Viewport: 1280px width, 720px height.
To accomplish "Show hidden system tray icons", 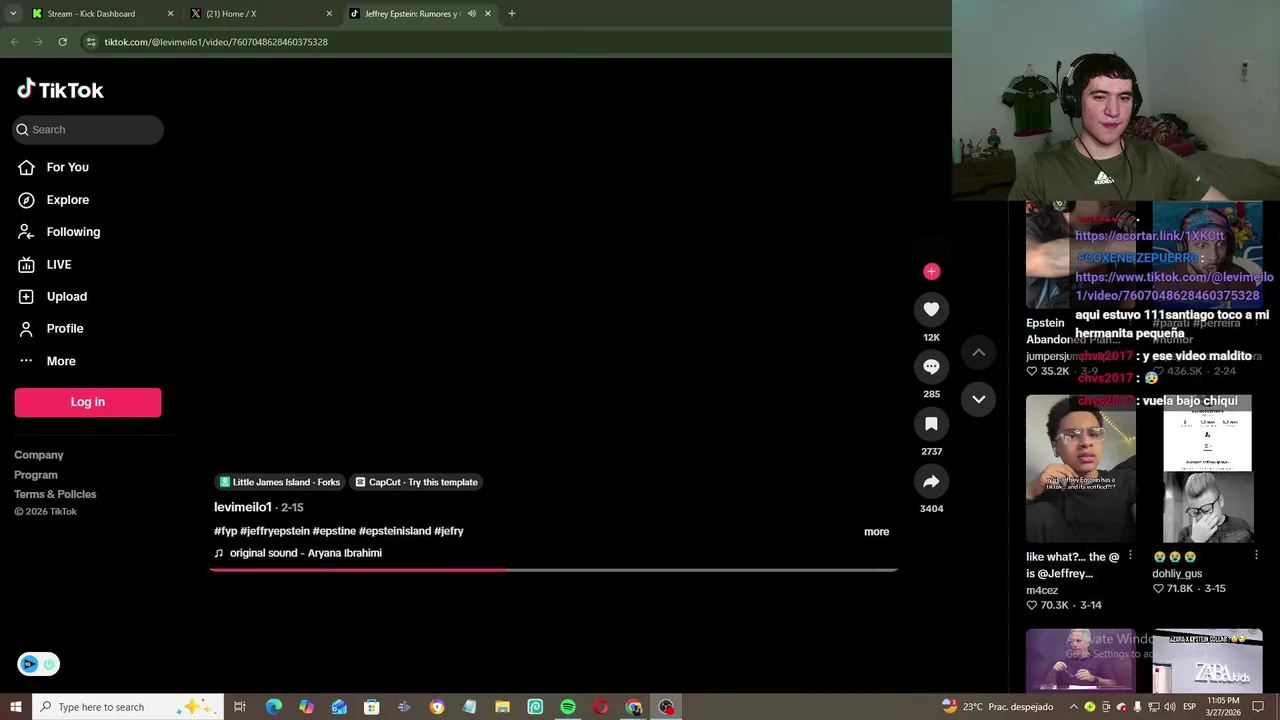I will pos(1074,707).
